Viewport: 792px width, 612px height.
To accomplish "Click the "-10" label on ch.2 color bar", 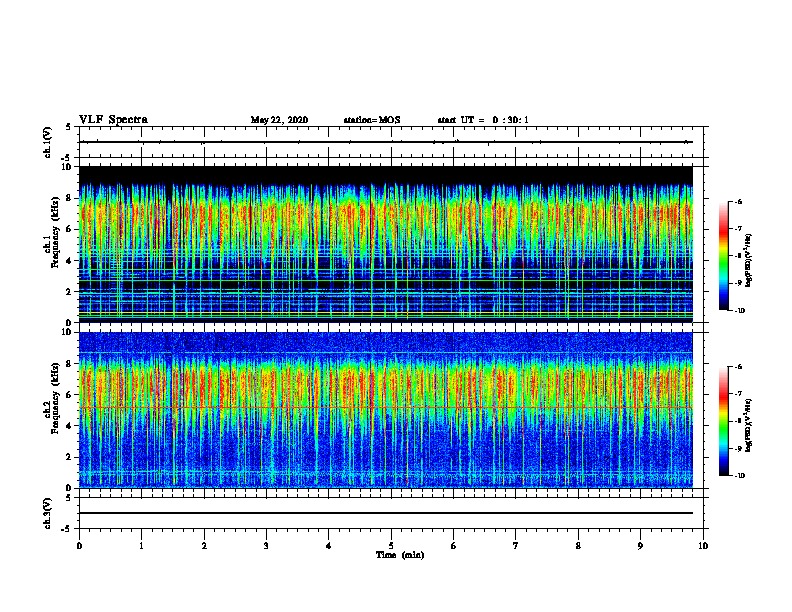I will [x=740, y=476].
